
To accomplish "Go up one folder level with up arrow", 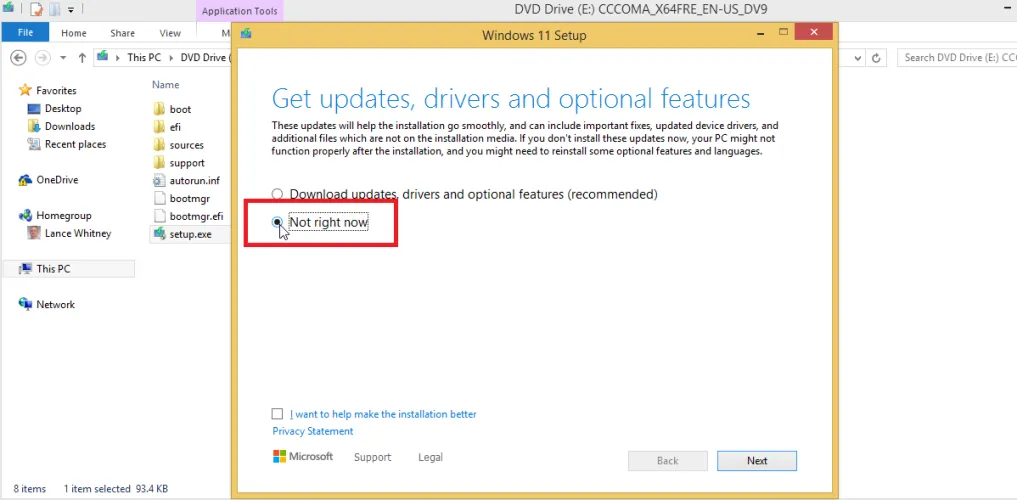I will click(82, 58).
